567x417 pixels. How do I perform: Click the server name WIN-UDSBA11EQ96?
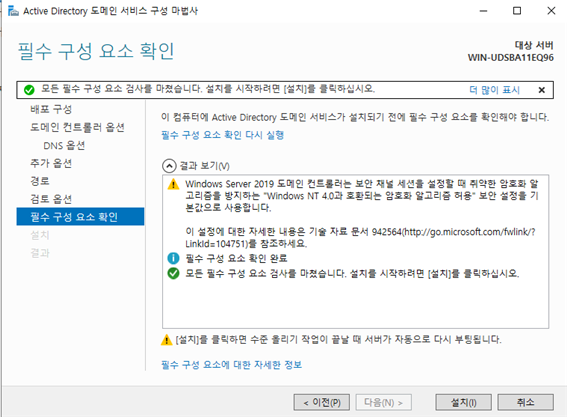511,58
